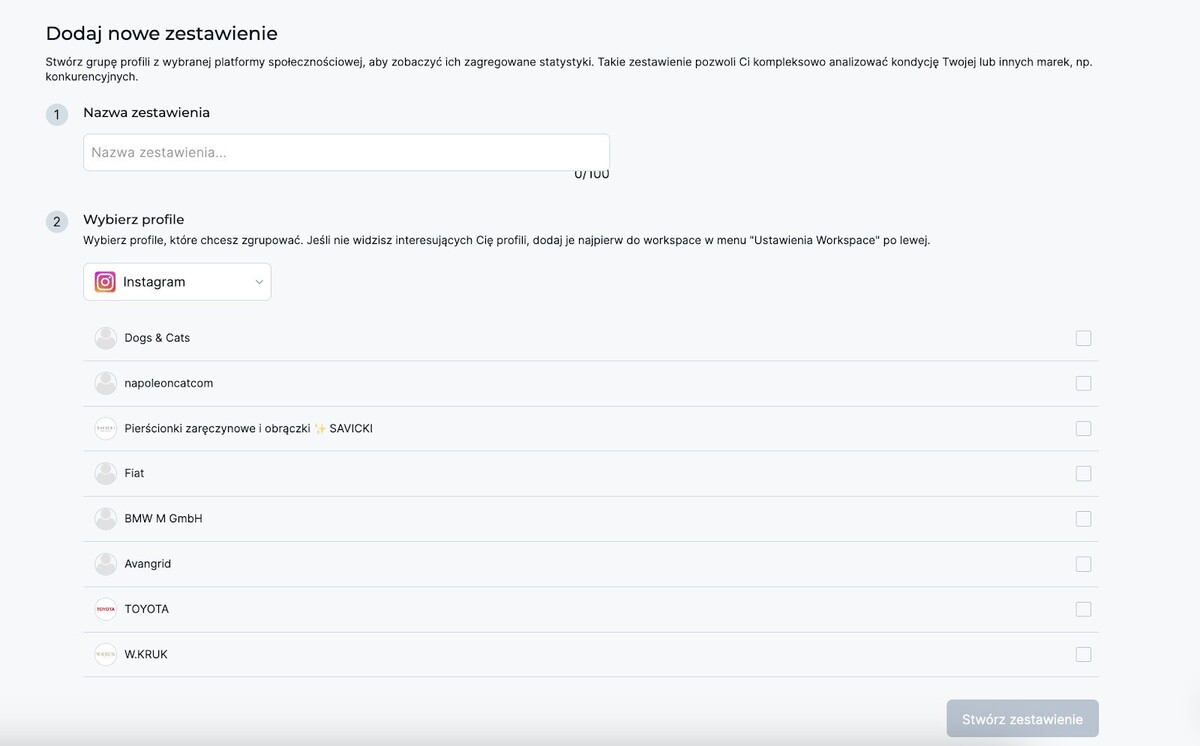
Task: Click the BMW M GmbH profile name
Action: click(x=163, y=519)
